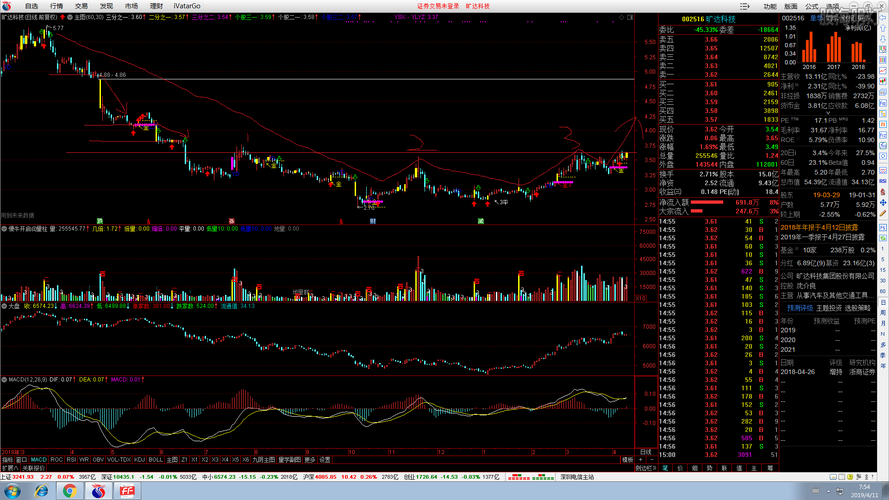889x500 pixels.
Task: Select the 价 tab under tick list
Action: pyautogui.click(x=680, y=468)
